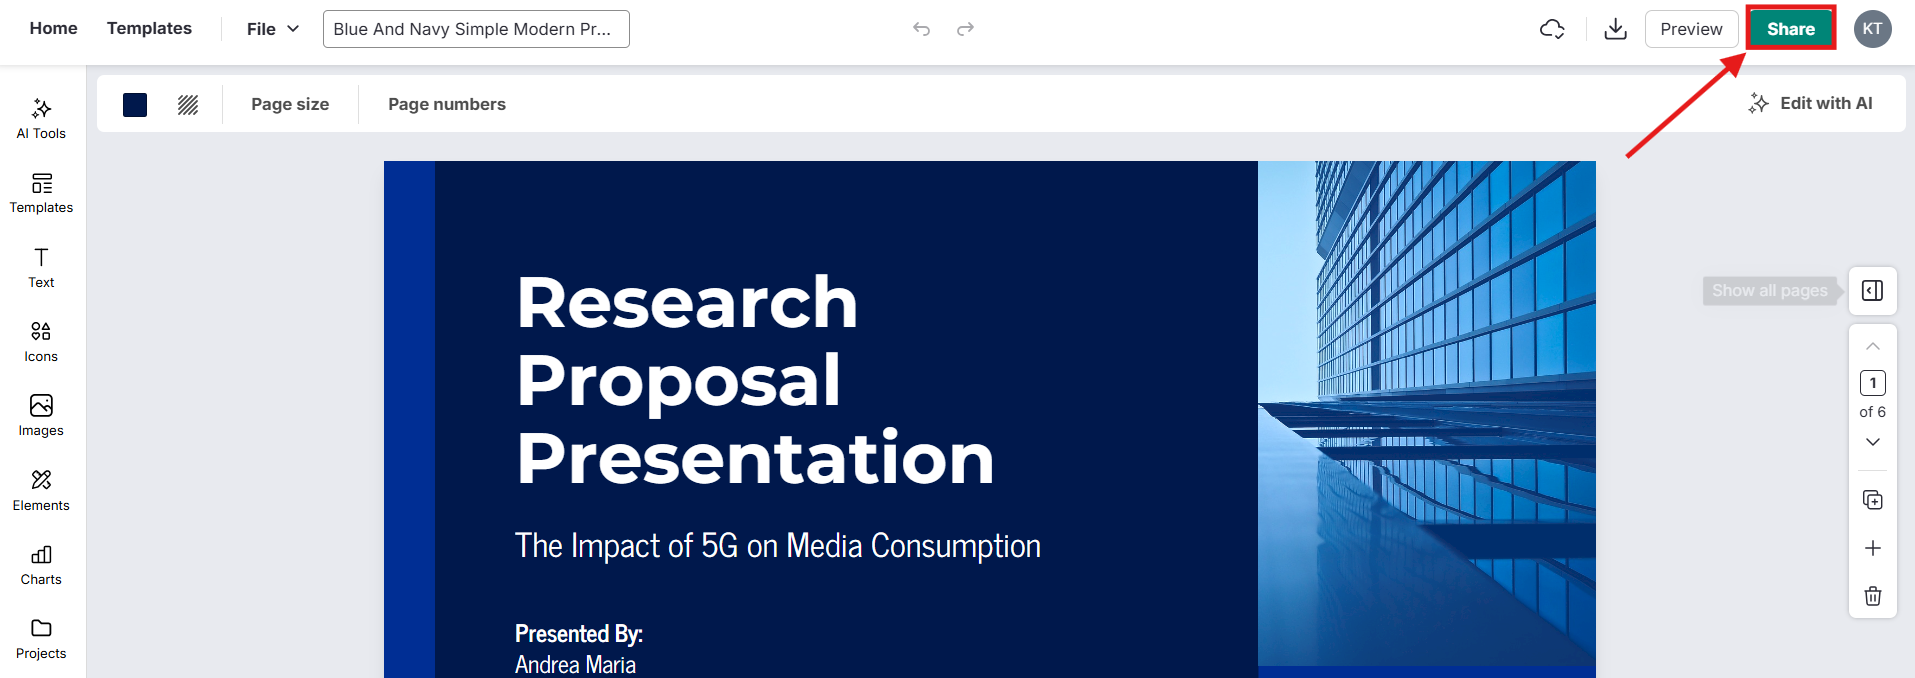Open the Page size options
The width and height of the screenshot is (1915, 678).
(x=290, y=104)
